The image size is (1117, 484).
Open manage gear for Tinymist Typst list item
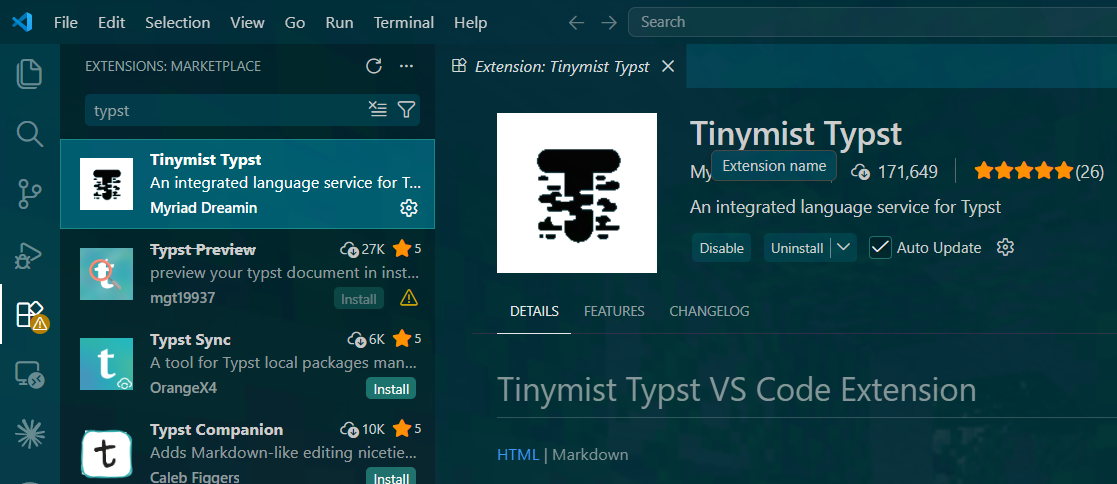409,208
